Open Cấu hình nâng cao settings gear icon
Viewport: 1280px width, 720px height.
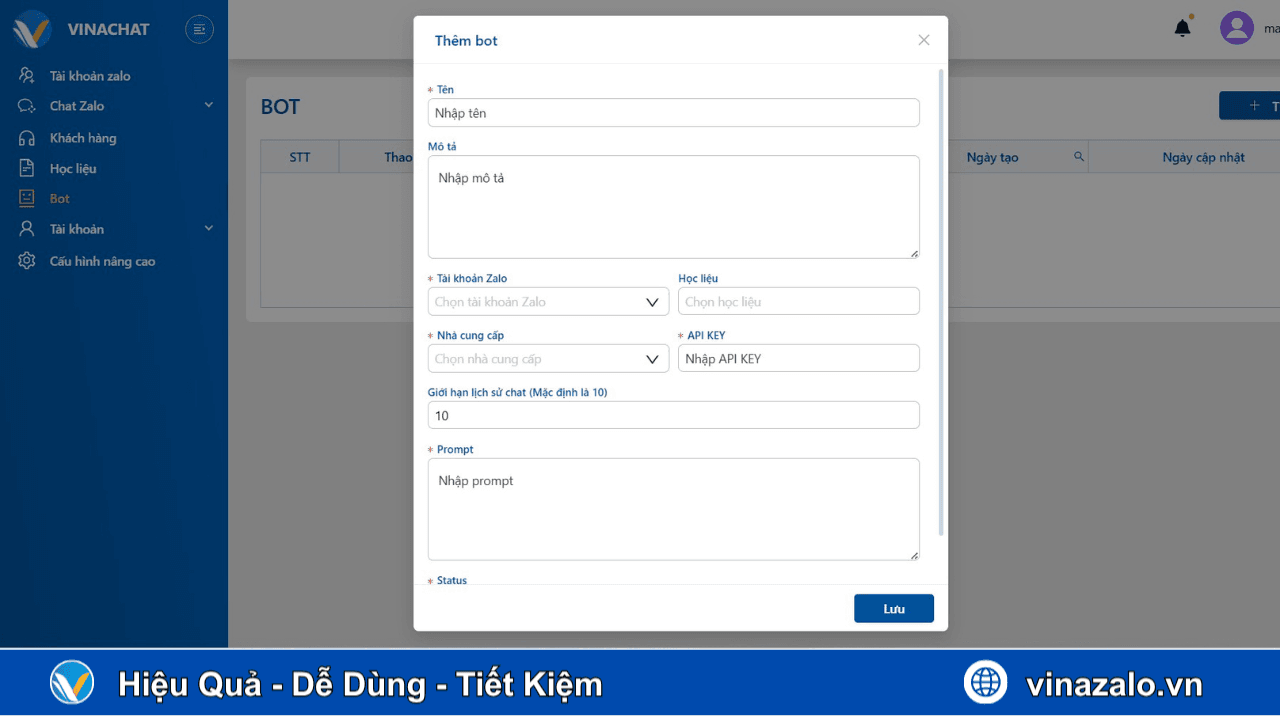[27, 261]
